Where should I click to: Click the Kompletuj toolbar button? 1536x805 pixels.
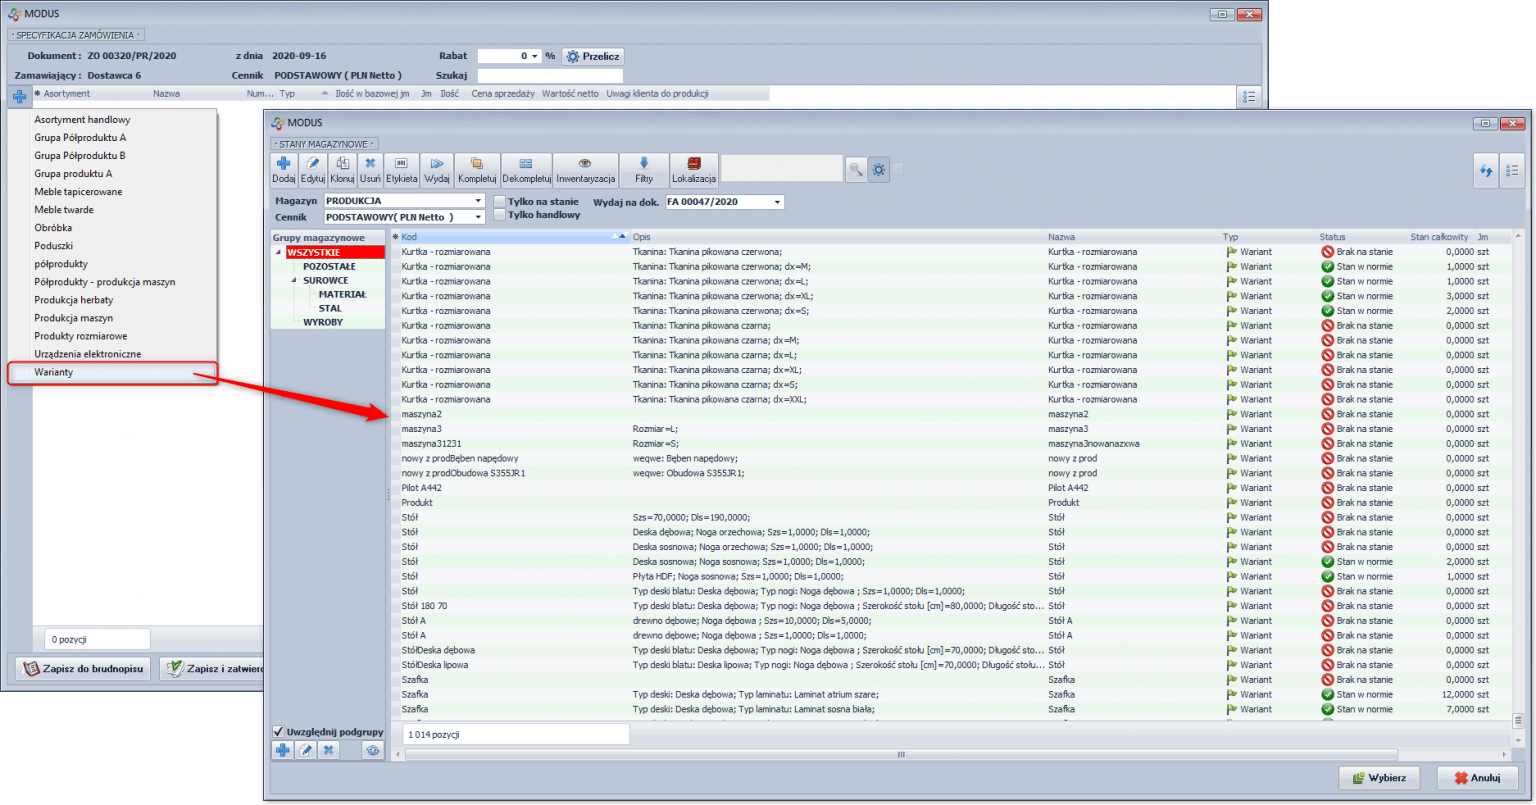click(x=477, y=169)
